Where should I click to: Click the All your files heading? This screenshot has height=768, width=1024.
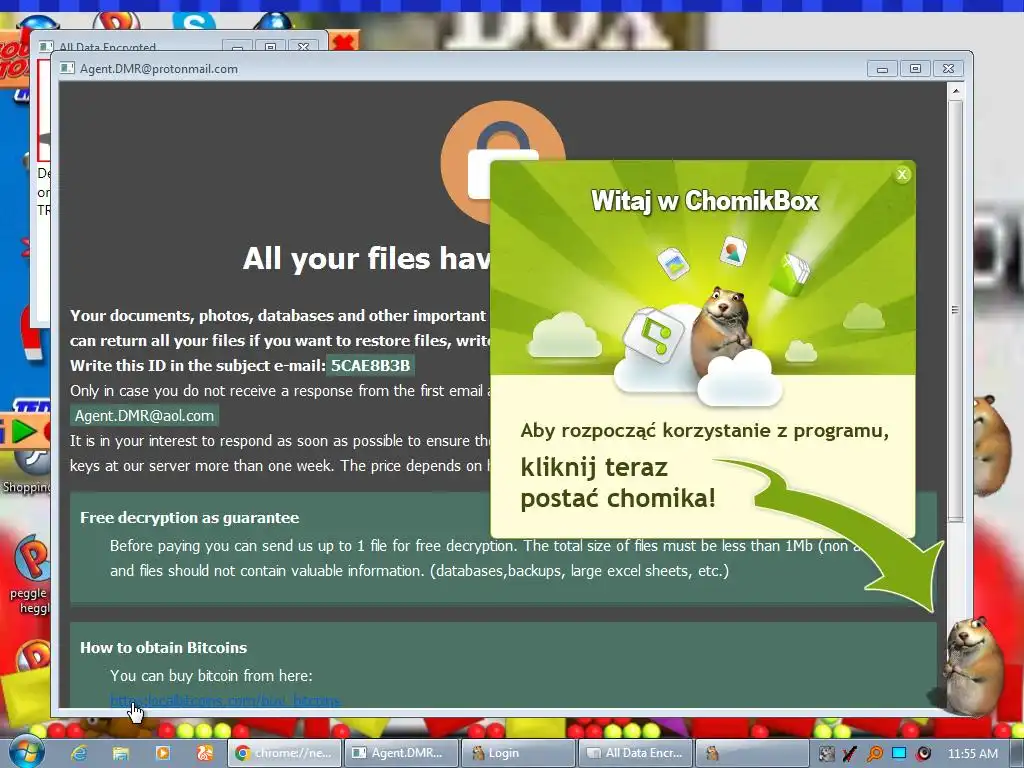click(367, 259)
